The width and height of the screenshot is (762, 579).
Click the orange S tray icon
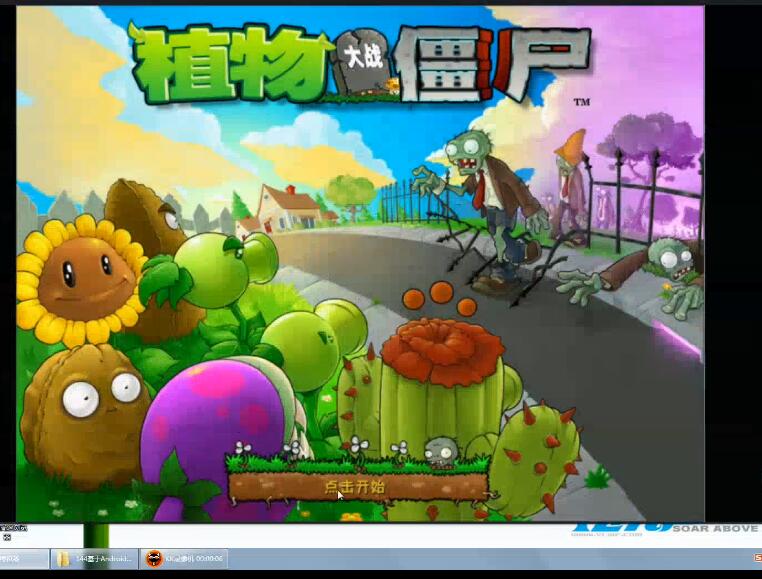[758, 558]
